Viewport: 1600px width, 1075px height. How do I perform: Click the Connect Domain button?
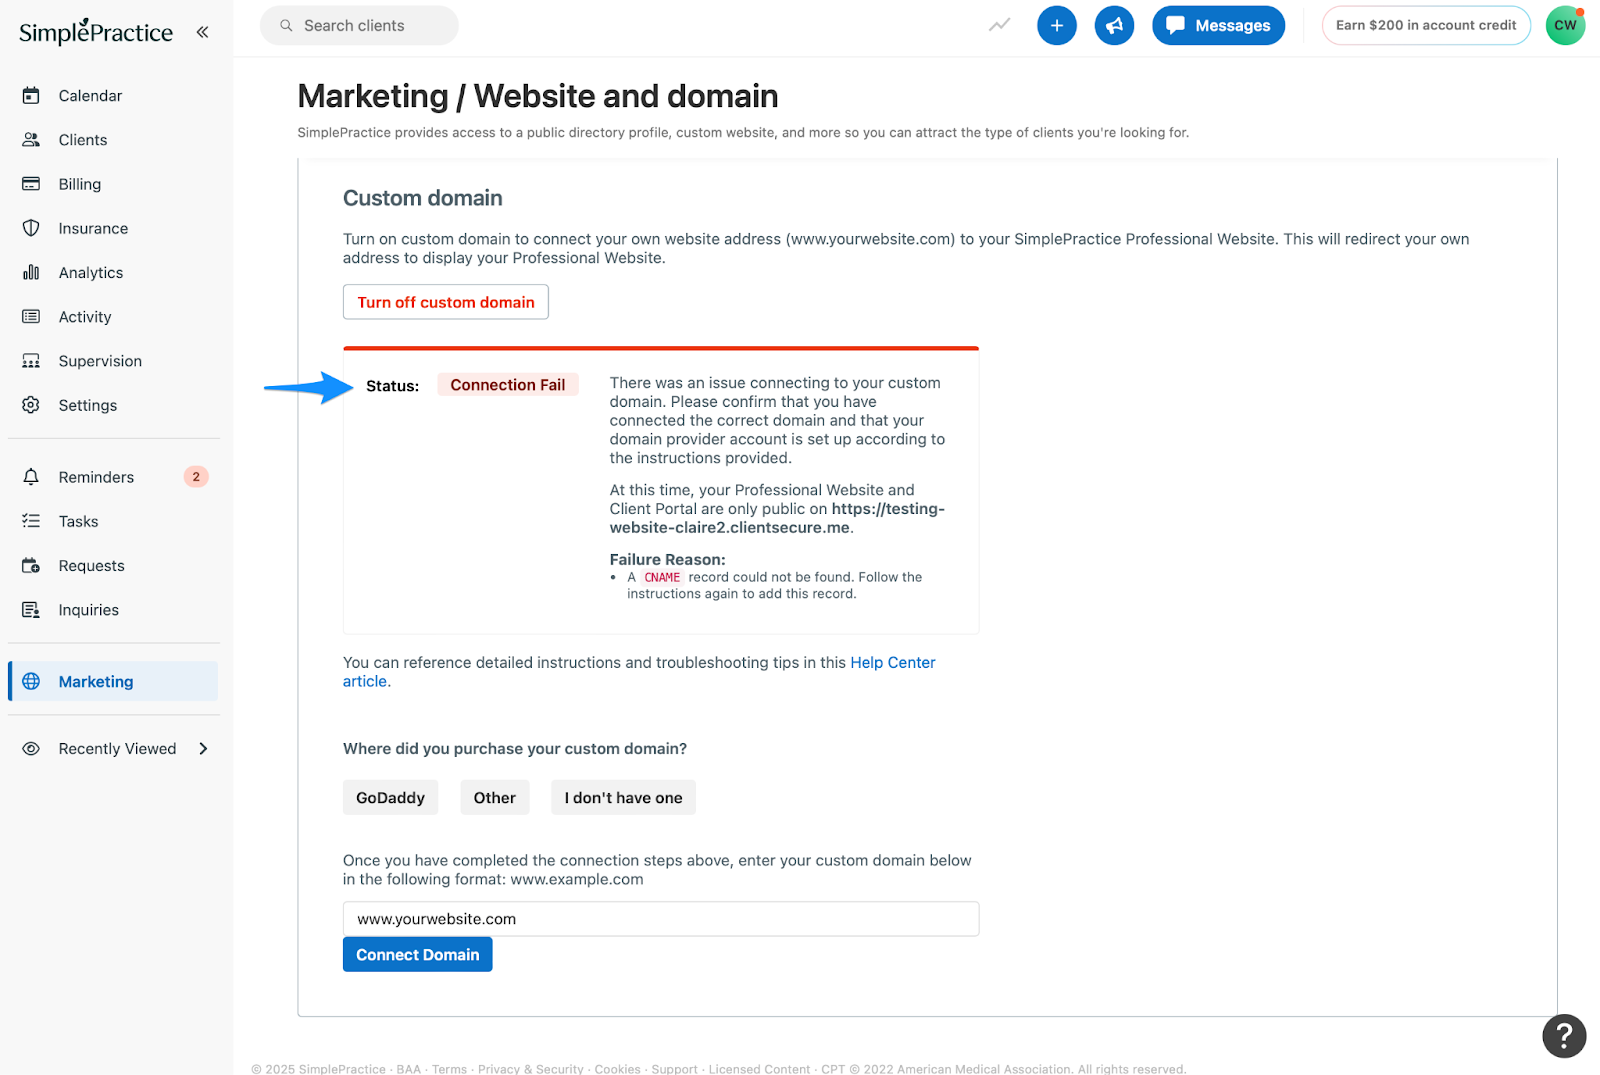point(417,955)
